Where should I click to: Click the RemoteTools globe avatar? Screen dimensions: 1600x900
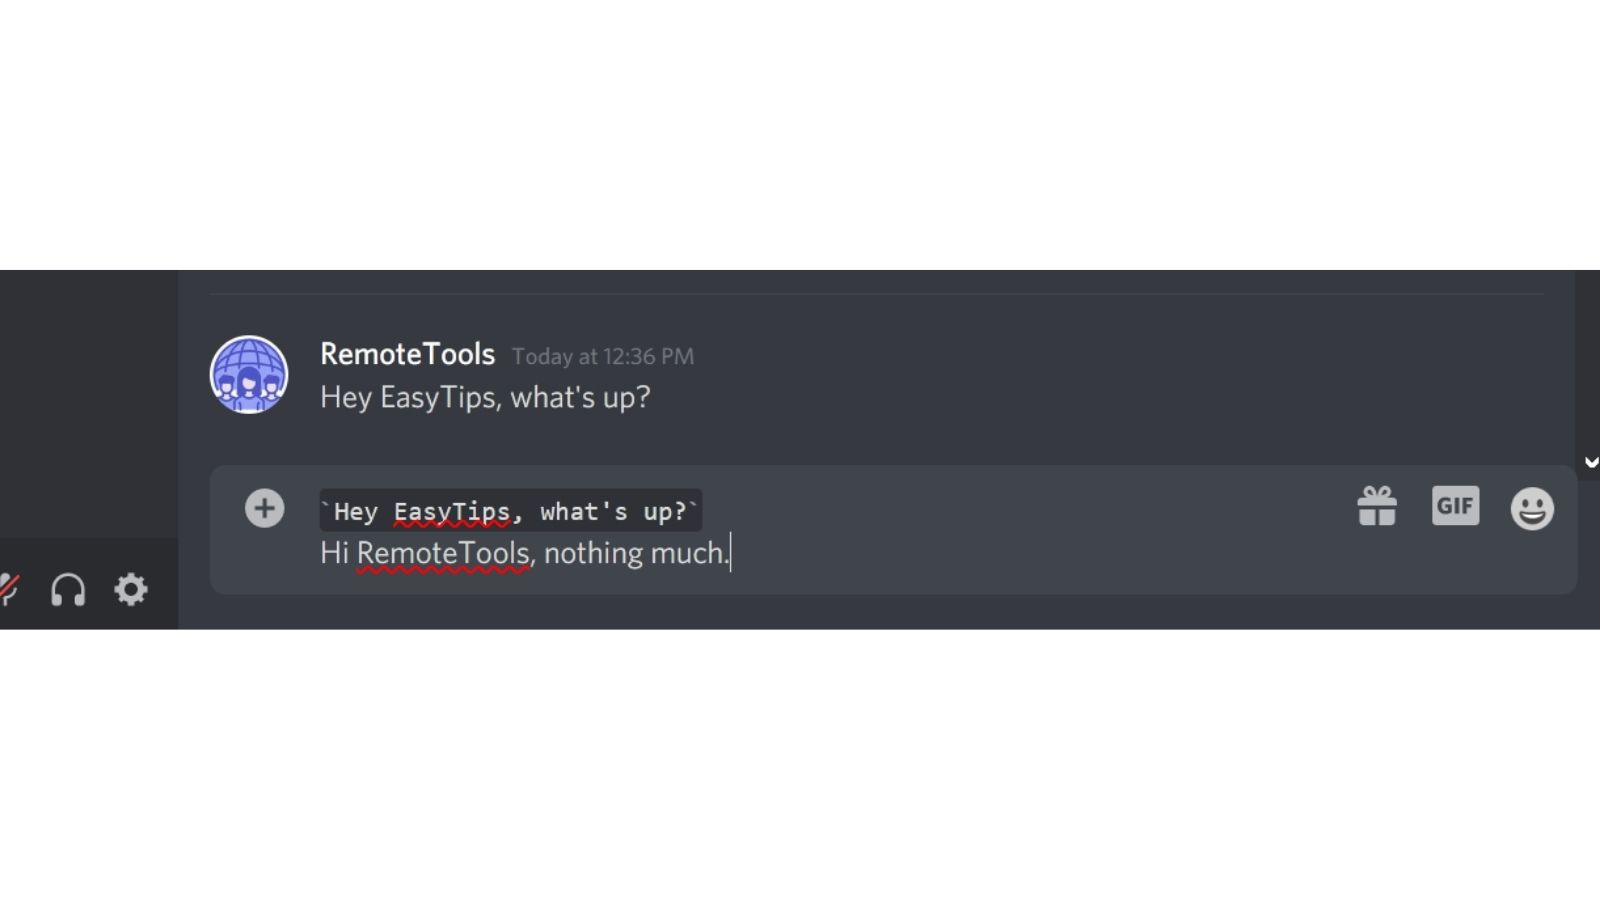[x=249, y=374]
